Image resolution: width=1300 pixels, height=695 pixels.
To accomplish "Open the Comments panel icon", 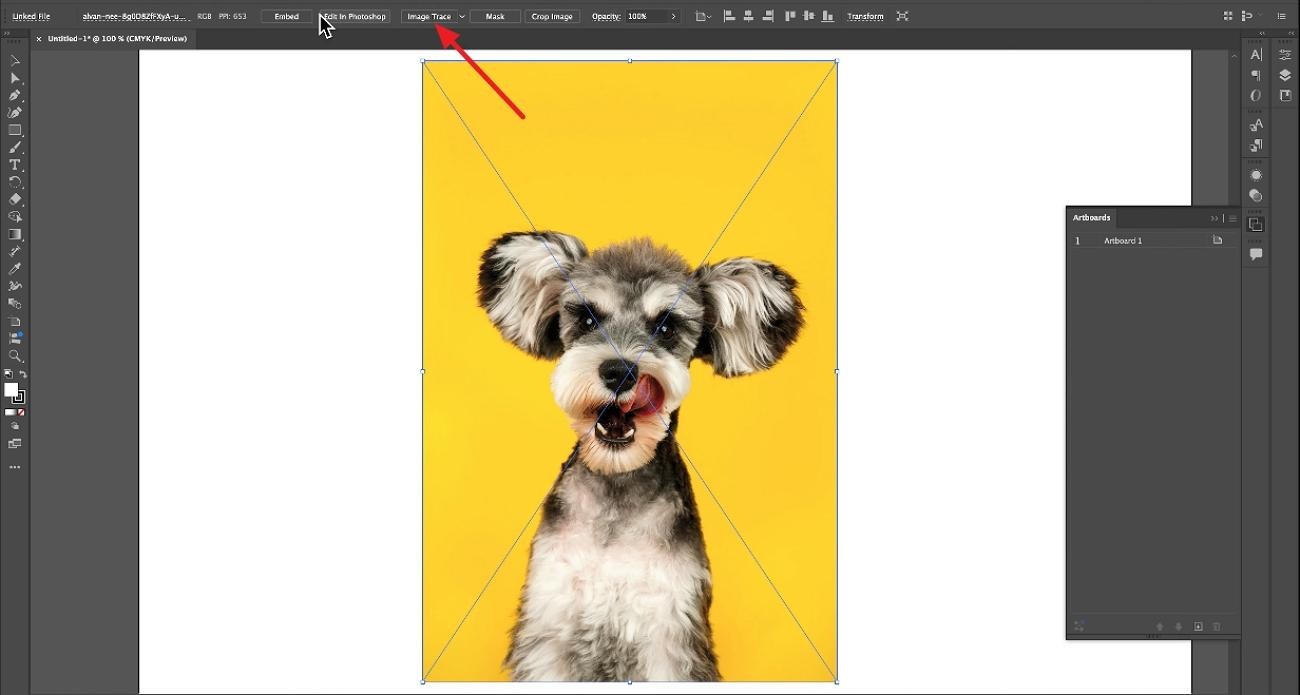I will coord(1256,254).
